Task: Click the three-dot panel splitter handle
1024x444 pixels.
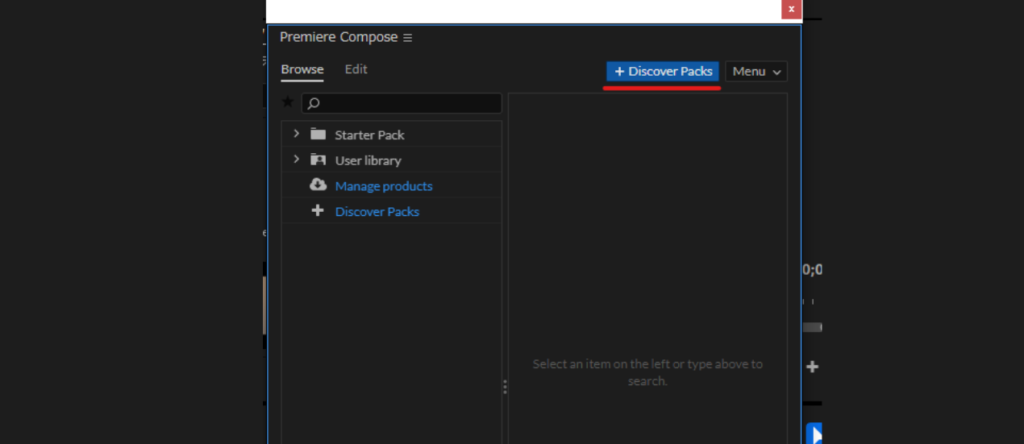Action: (505, 387)
